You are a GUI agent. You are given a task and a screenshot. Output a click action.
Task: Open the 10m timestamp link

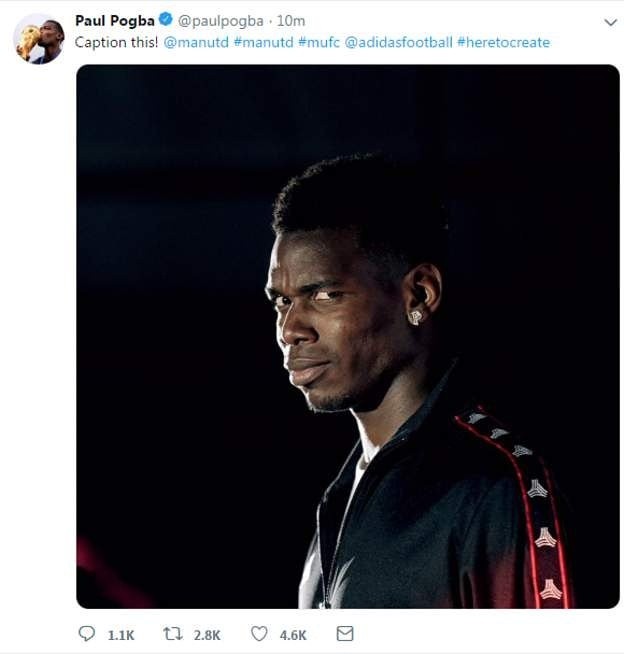click(x=290, y=21)
